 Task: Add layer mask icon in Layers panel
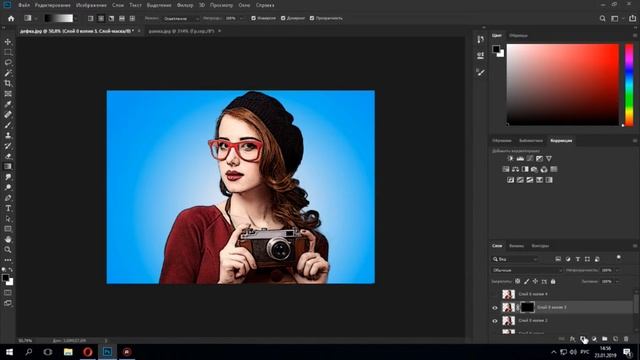(x=583, y=339)
